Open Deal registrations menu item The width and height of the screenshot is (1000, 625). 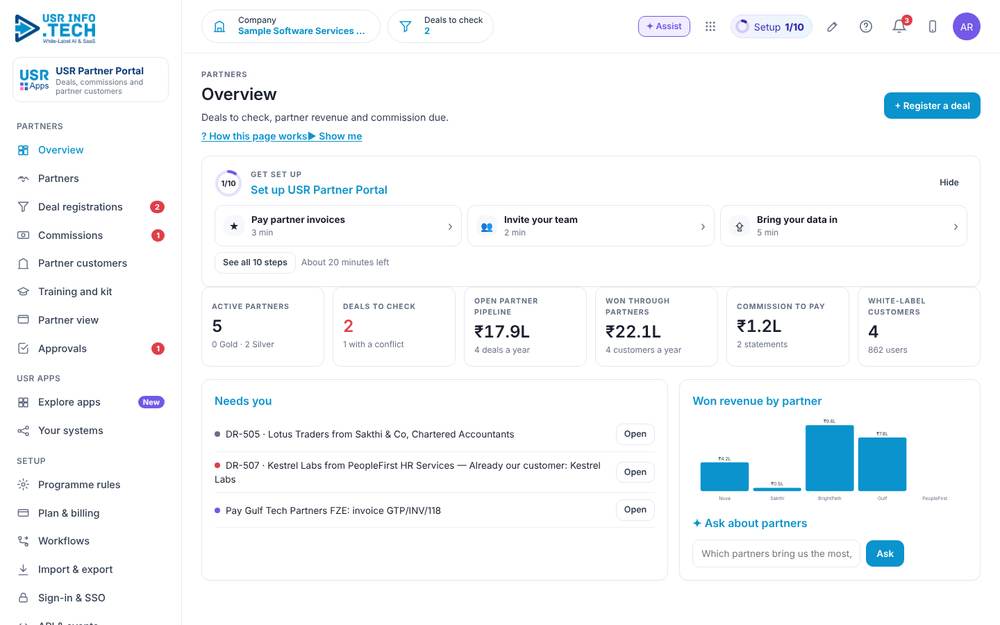click(x=91, y=207)
